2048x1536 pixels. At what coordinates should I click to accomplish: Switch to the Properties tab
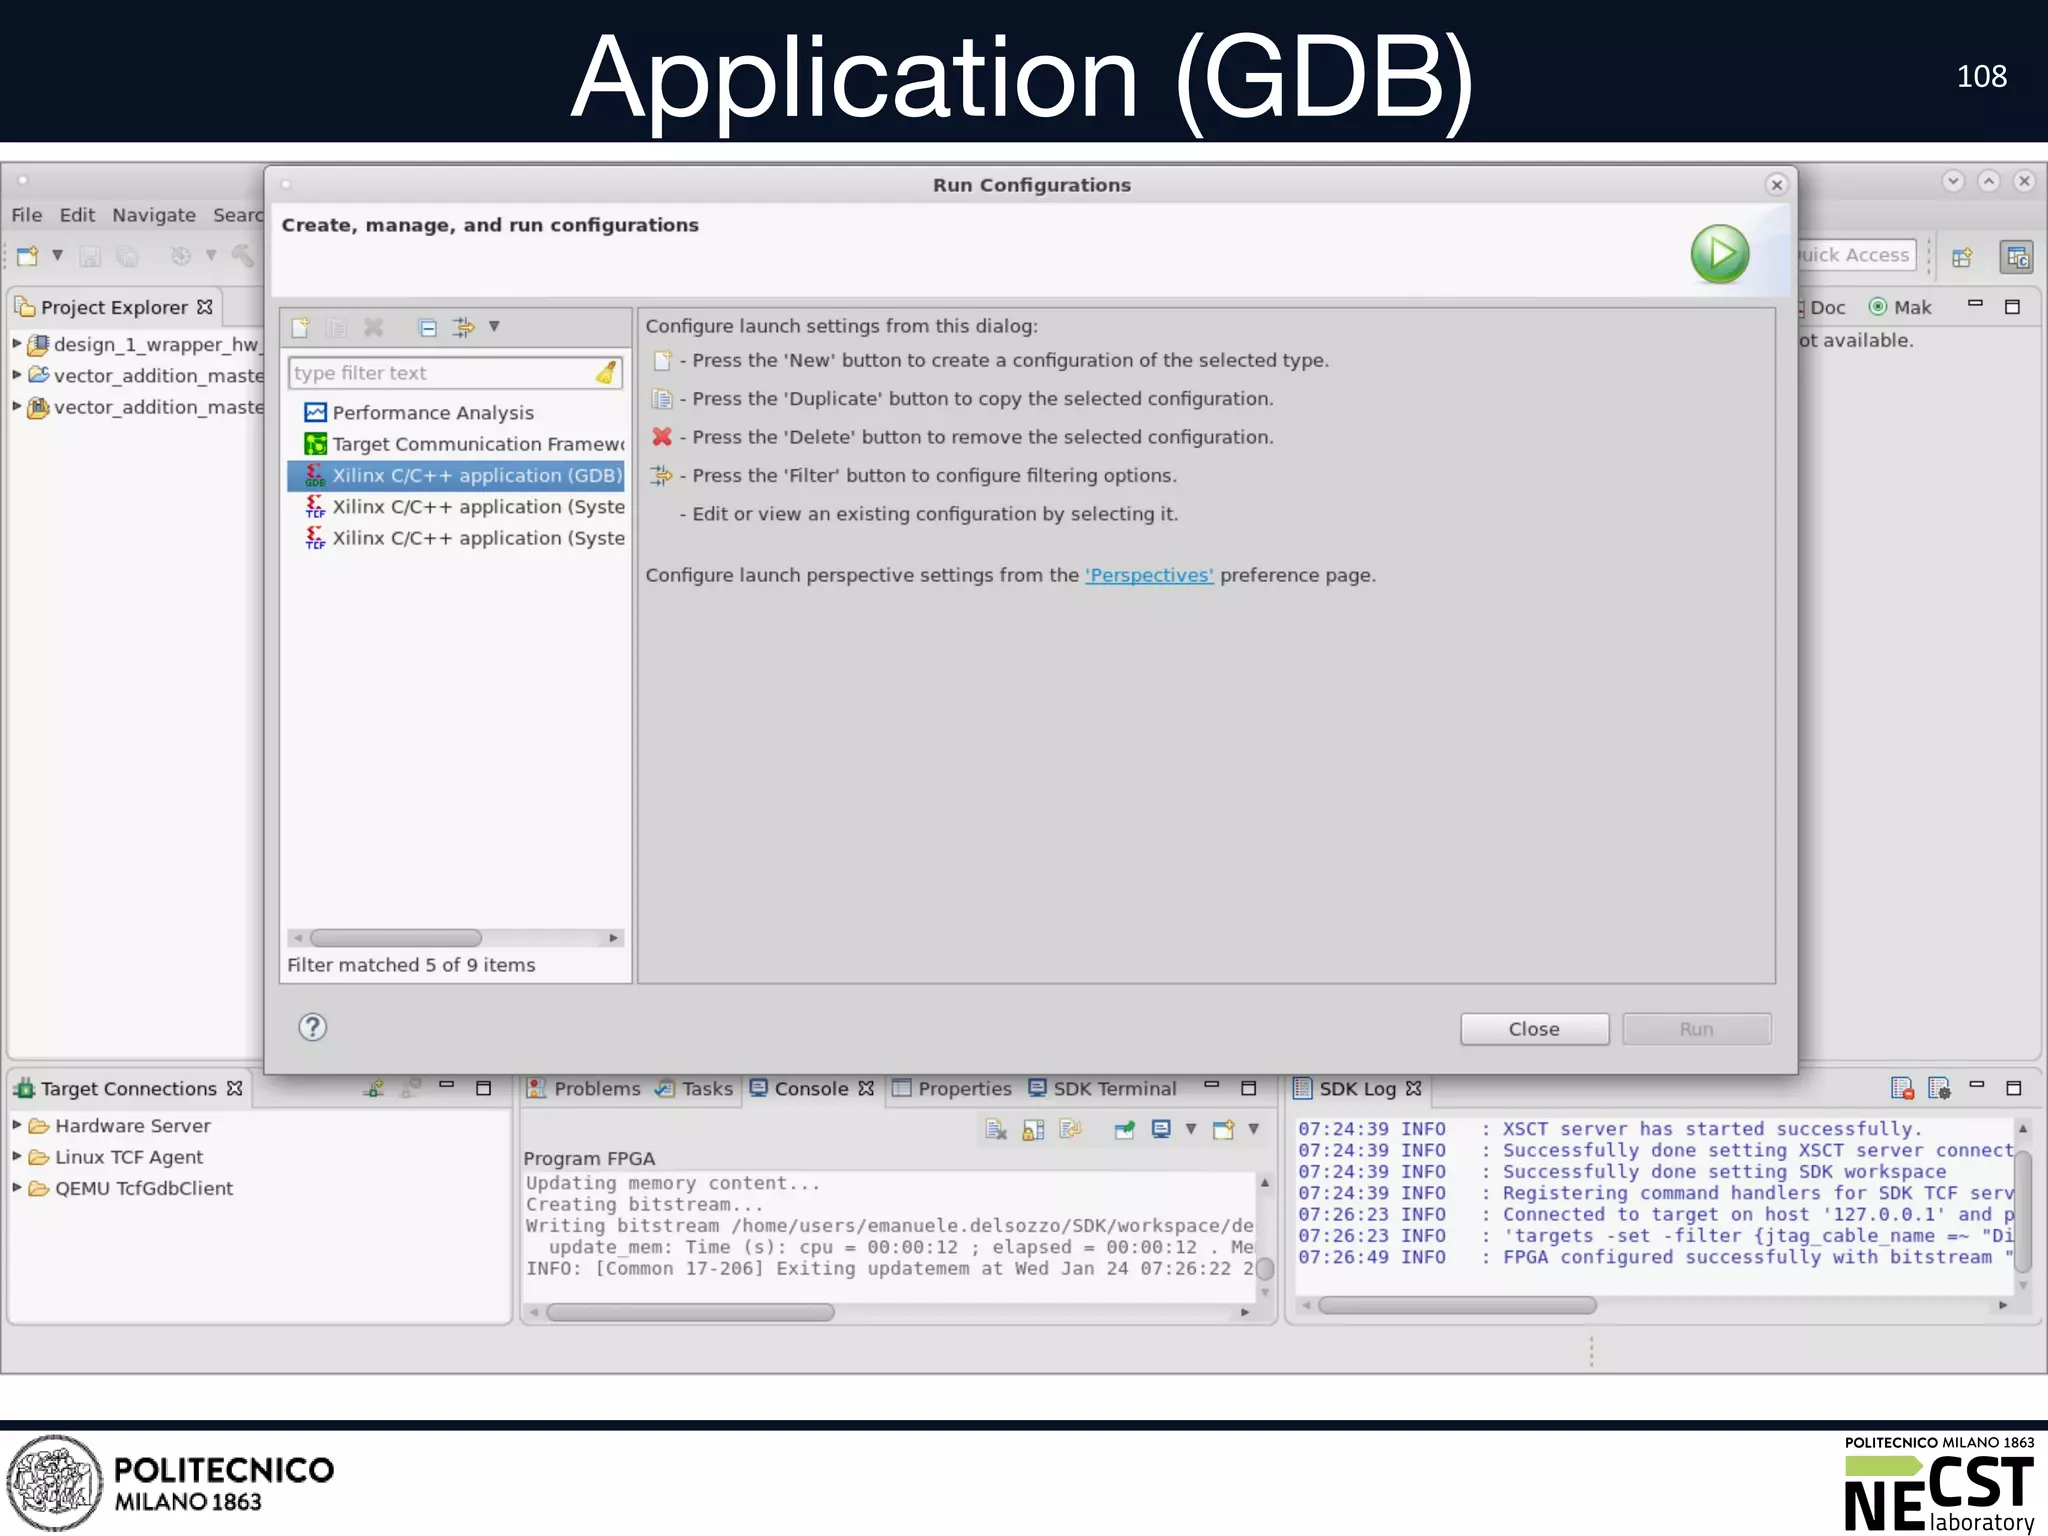[x=952, y=1088]
